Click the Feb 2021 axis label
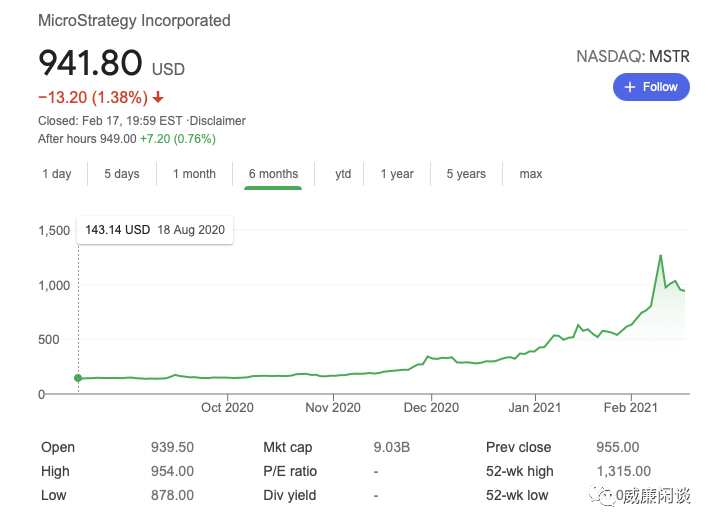This screenshot has width=713, height=527. 630,407
